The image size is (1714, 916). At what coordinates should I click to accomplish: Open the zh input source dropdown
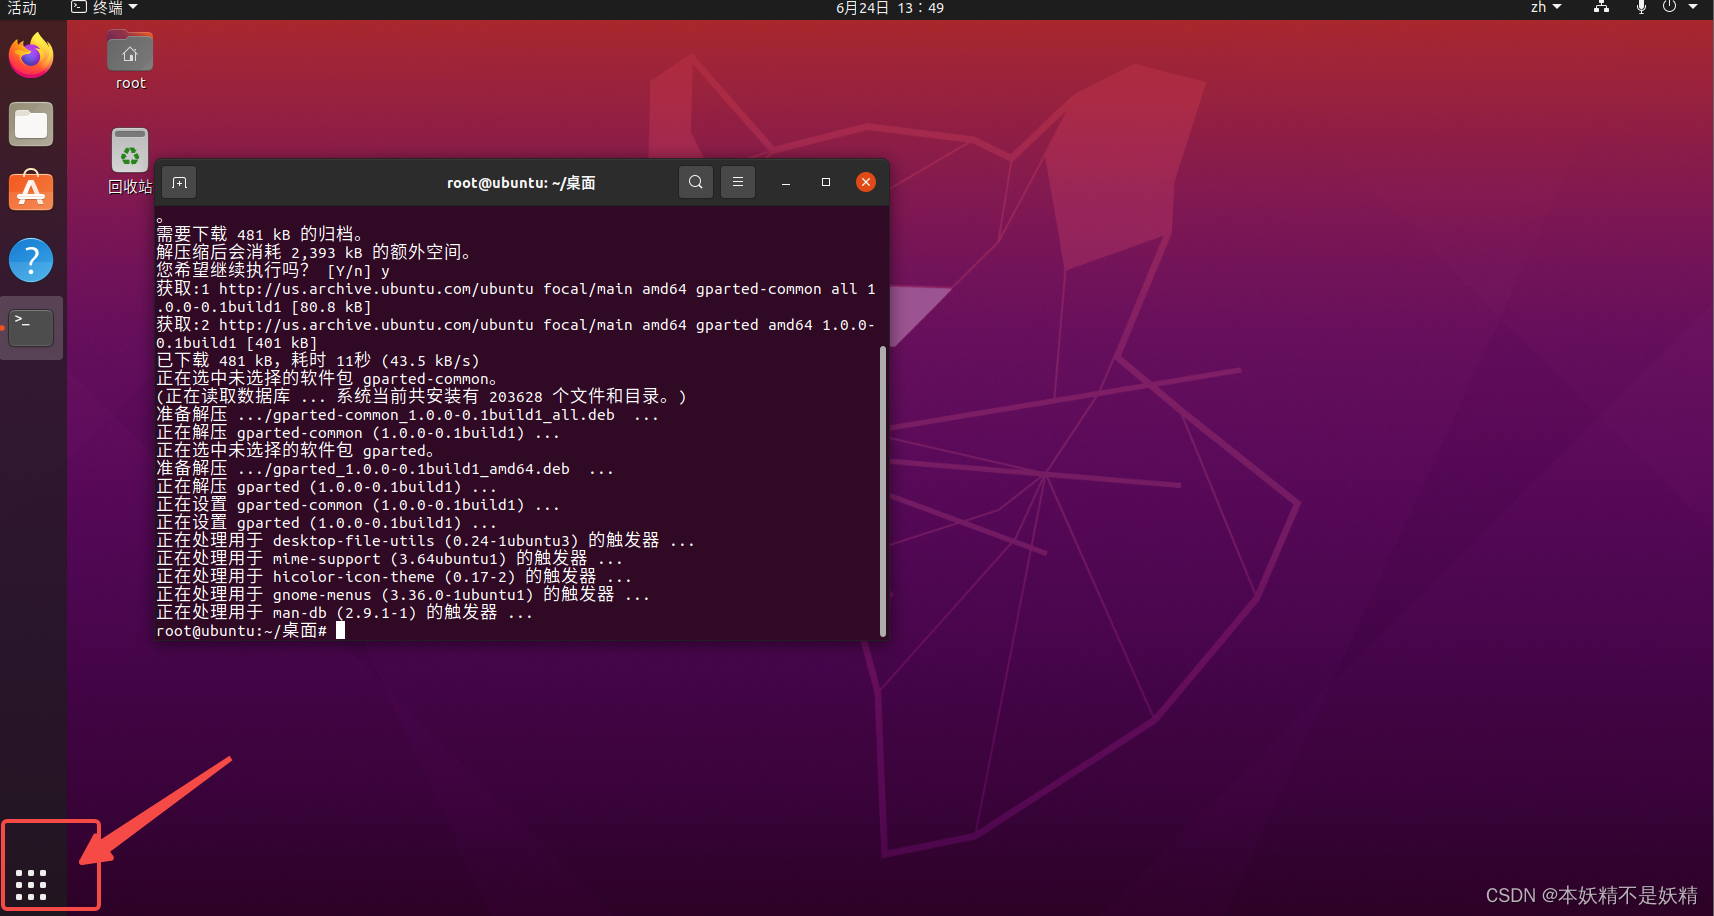[1546, 8]
